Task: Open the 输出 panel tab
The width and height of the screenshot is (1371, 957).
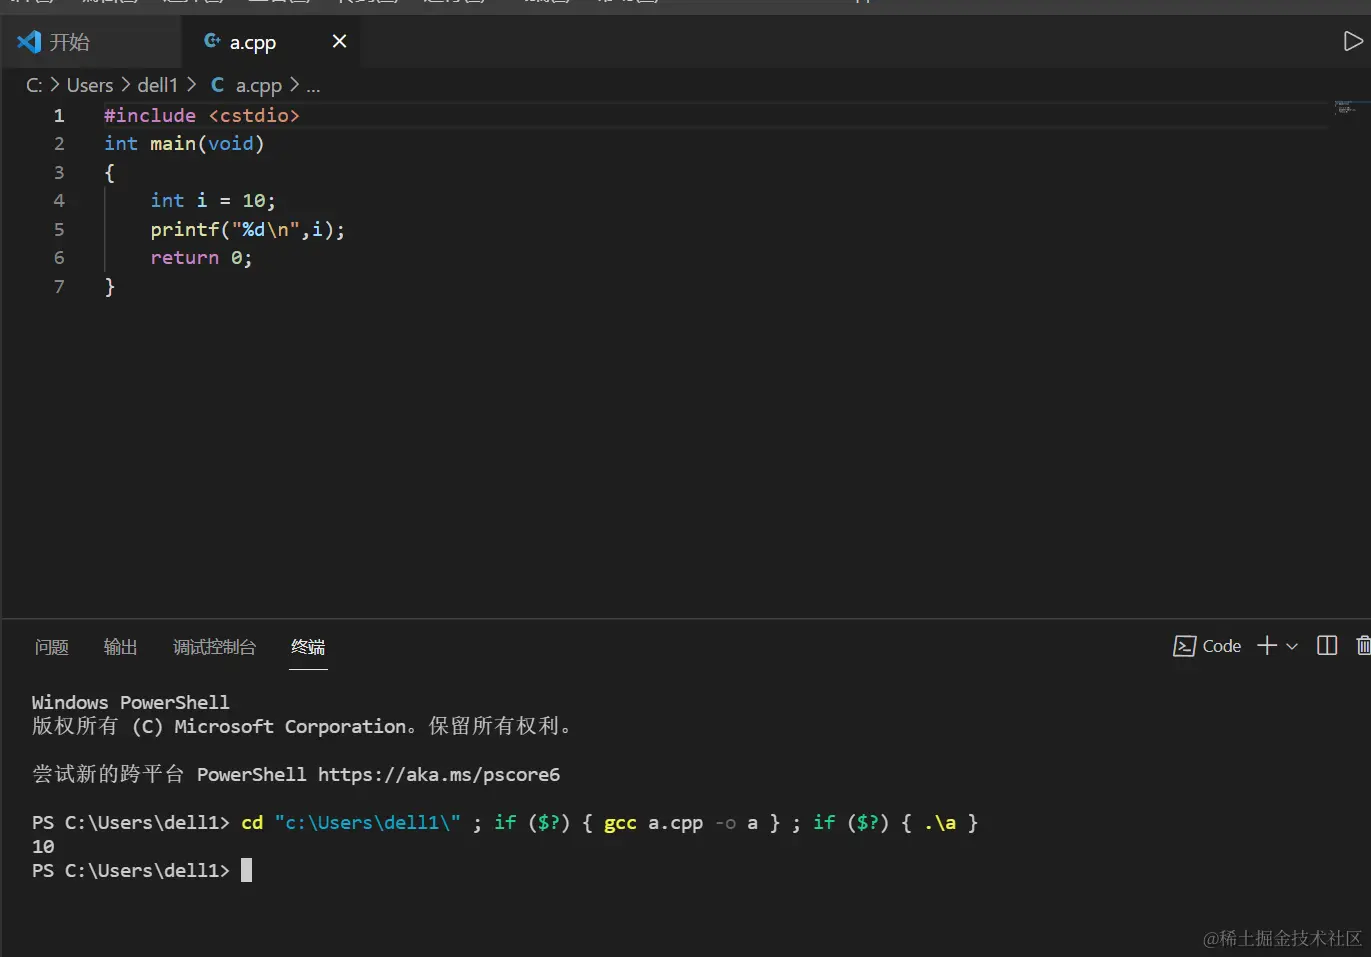Action: (x=120, y=647)
